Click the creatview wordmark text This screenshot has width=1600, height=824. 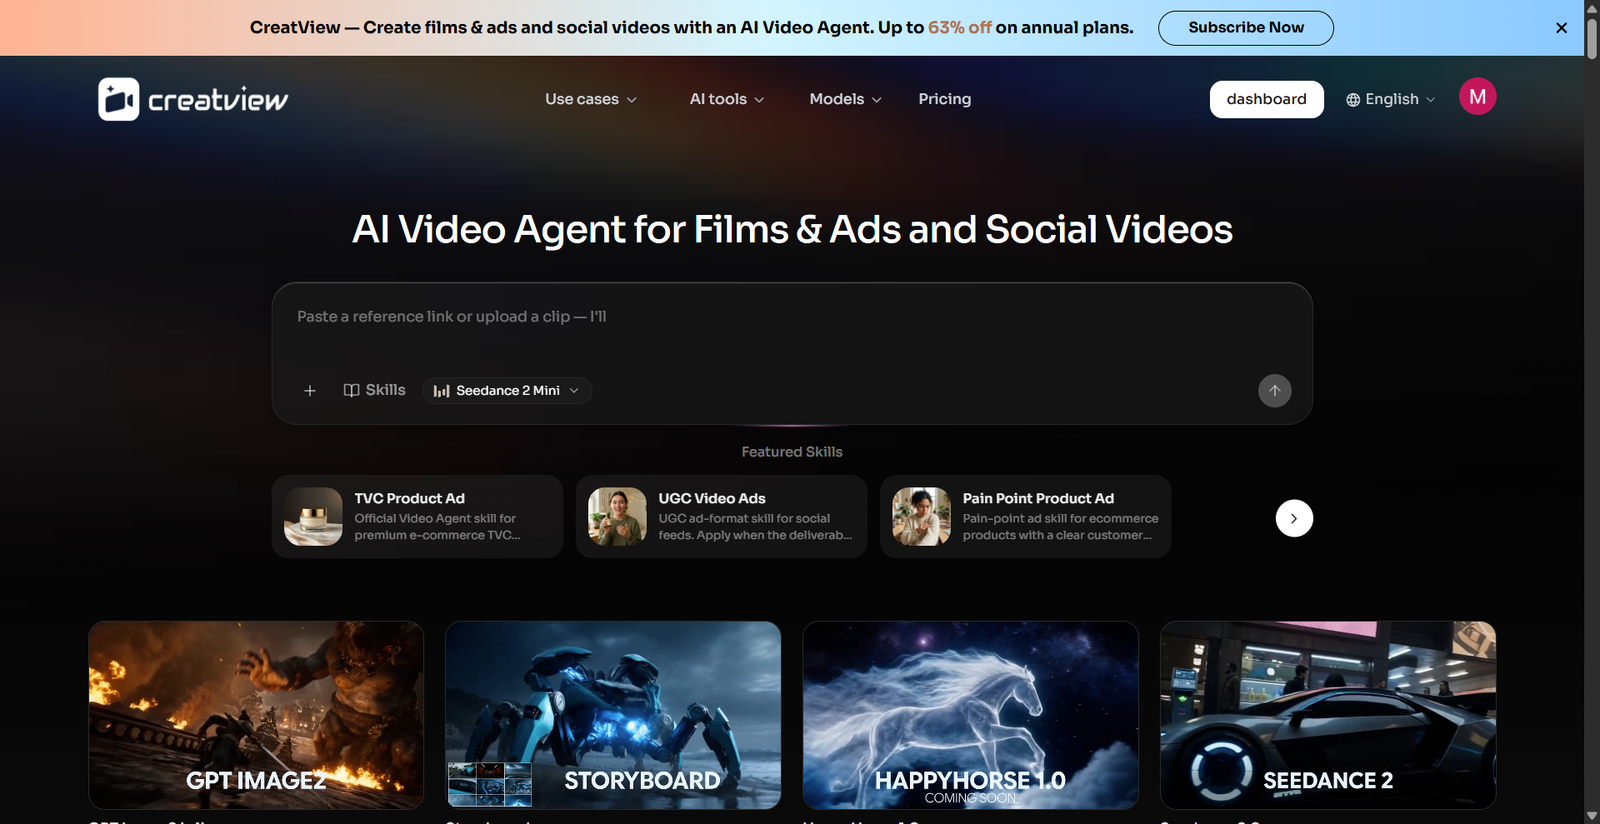(x=218, y=100)
